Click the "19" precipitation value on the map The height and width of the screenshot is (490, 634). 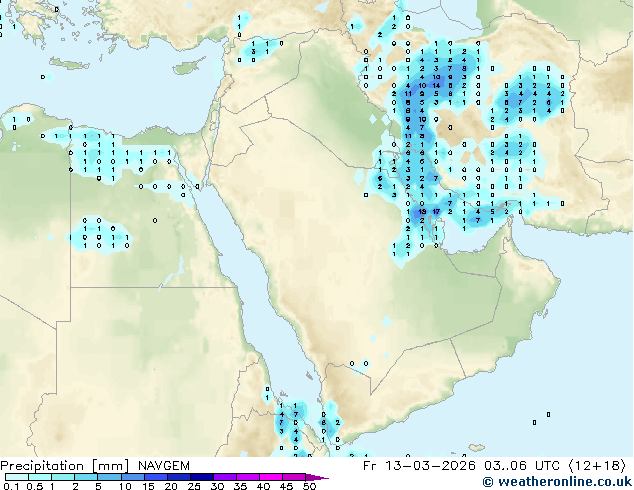[422, 212]
